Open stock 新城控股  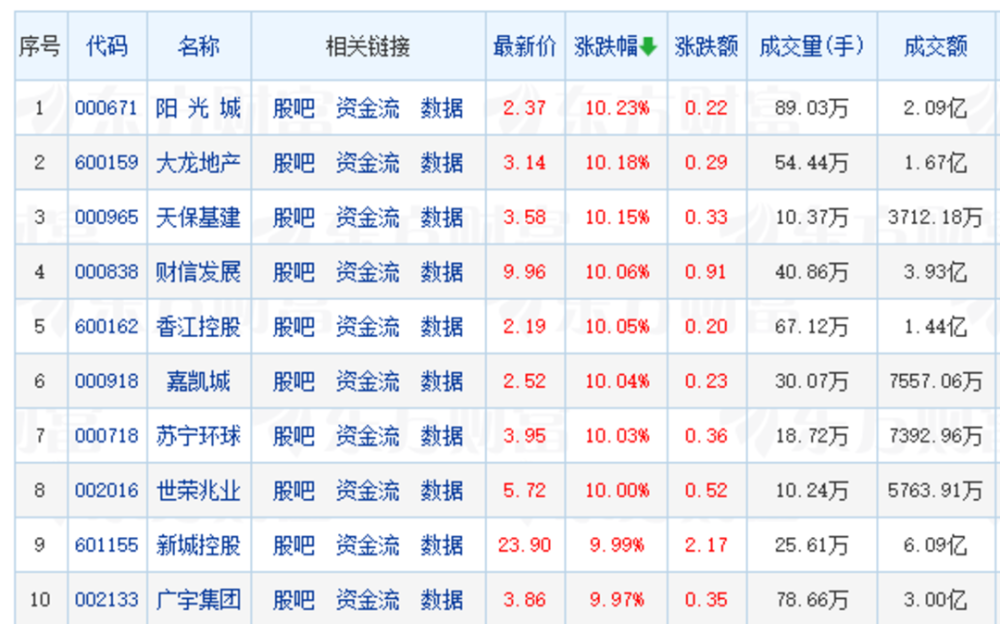198,546
